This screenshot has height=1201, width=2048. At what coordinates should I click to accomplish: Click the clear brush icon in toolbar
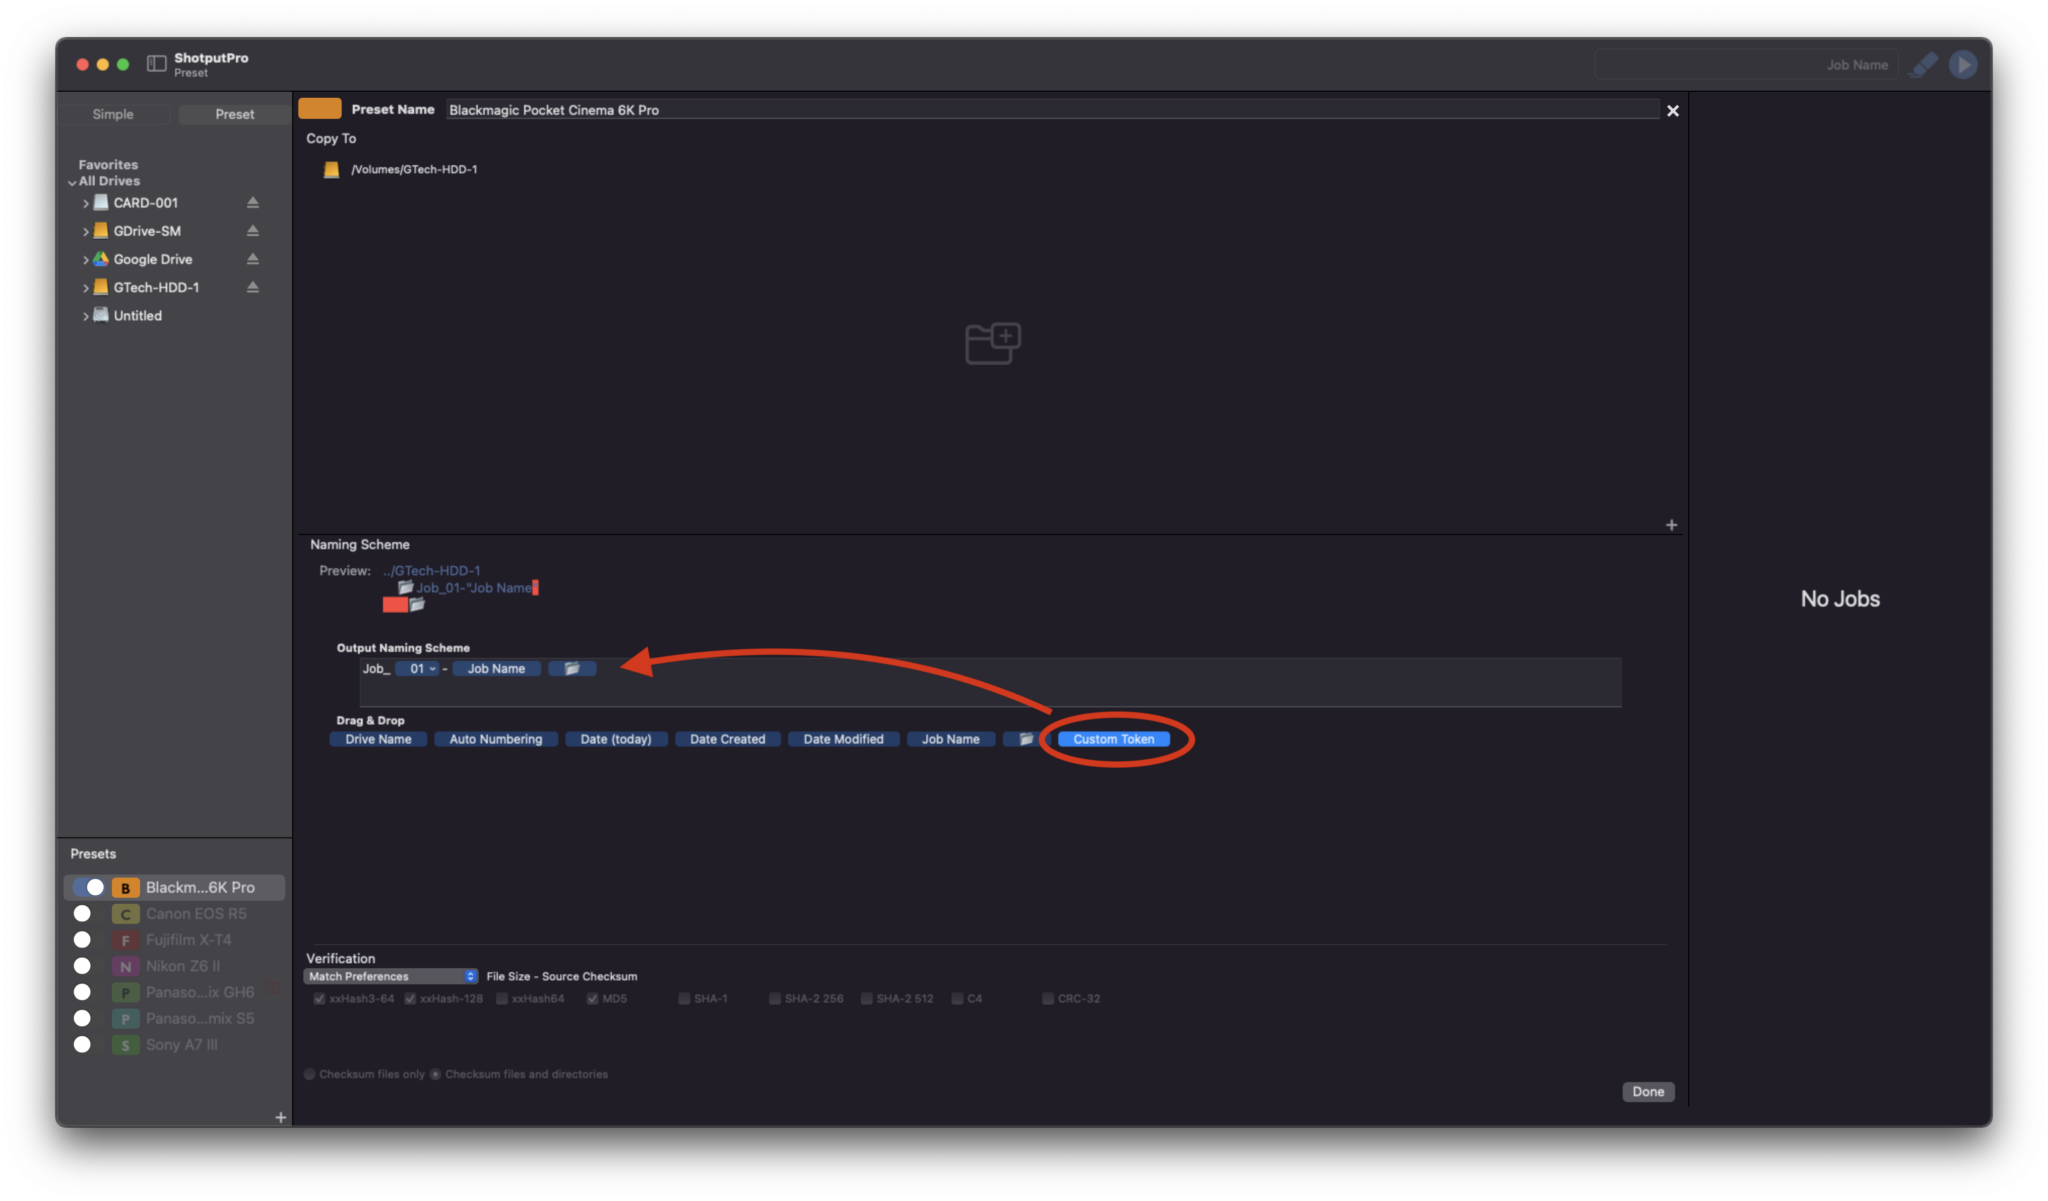1923,65
